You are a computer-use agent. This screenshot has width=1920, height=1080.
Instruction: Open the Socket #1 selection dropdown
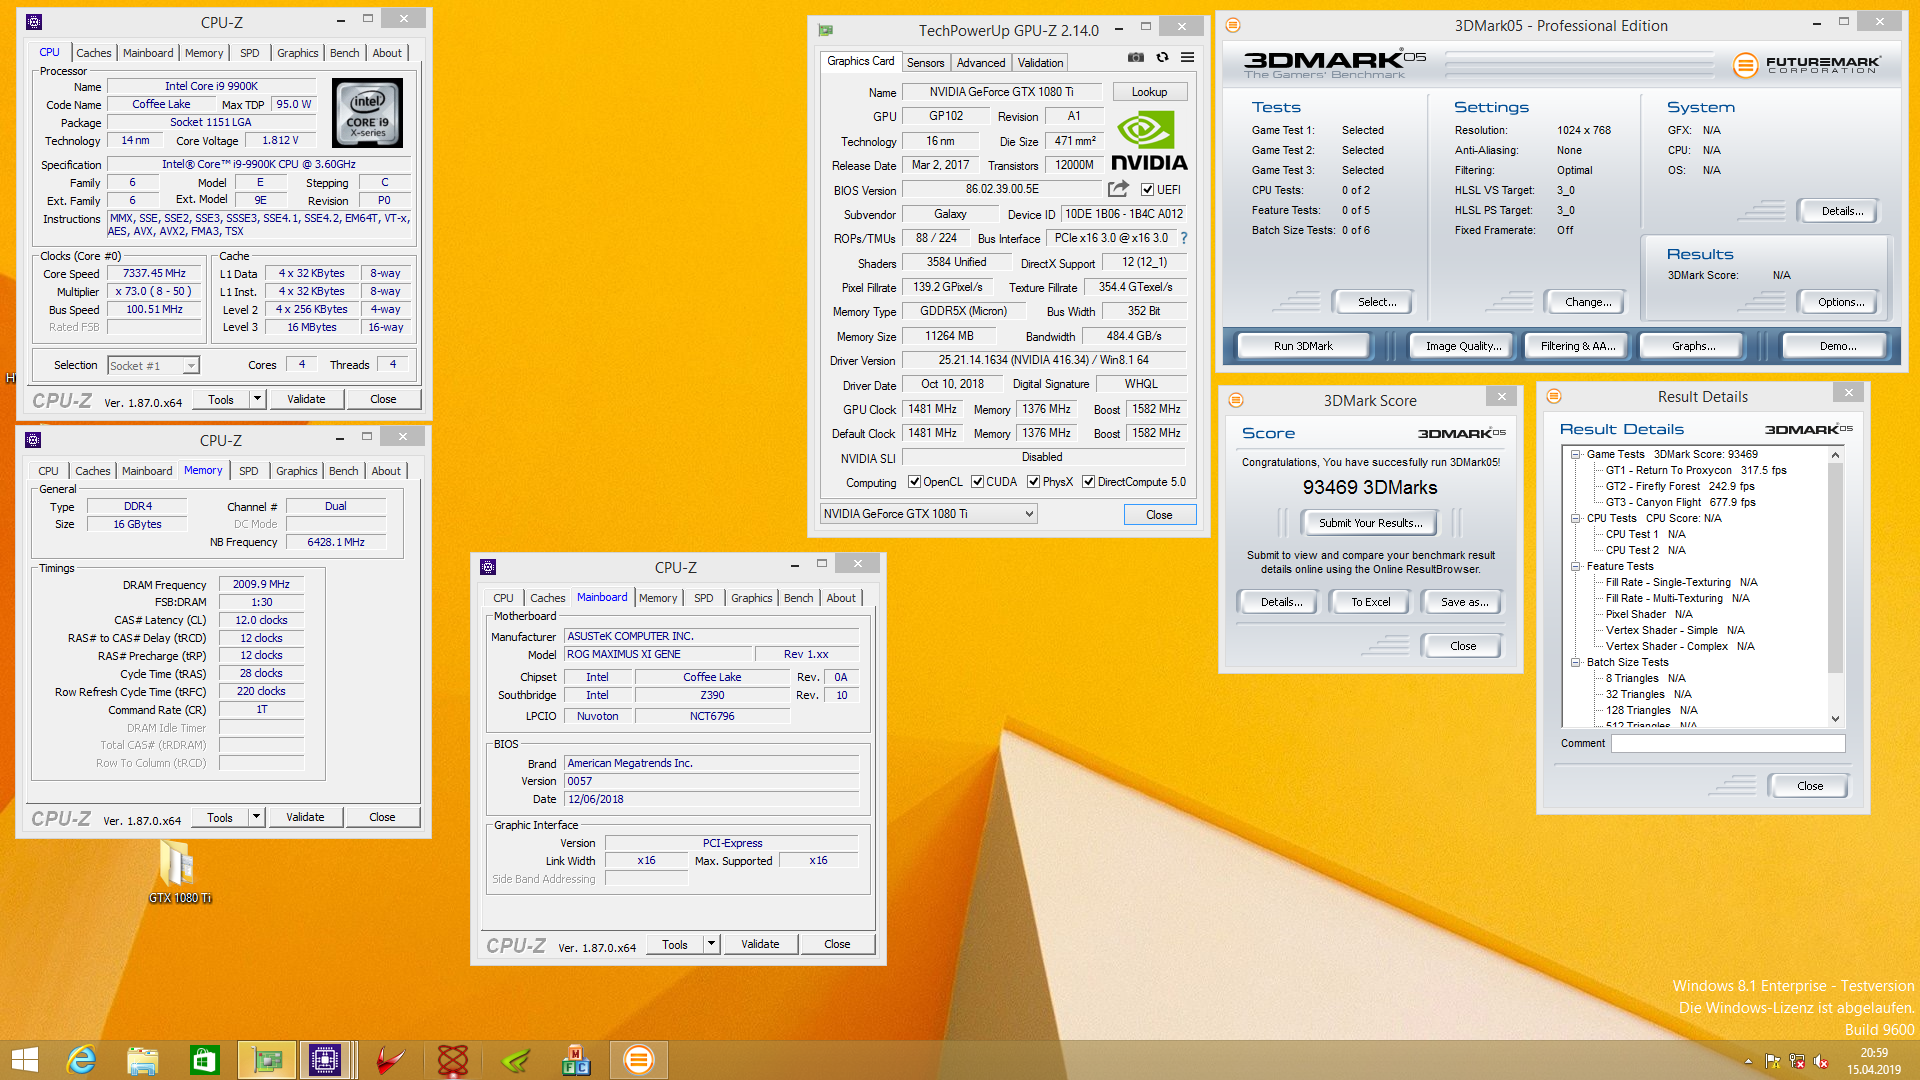pos(153,366)
